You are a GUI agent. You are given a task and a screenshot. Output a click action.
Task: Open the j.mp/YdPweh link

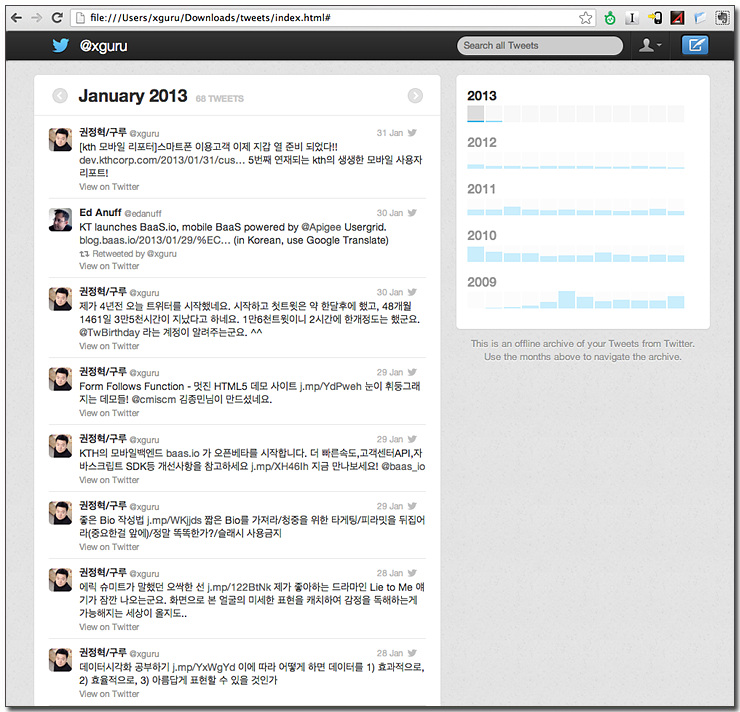[330, 386]
